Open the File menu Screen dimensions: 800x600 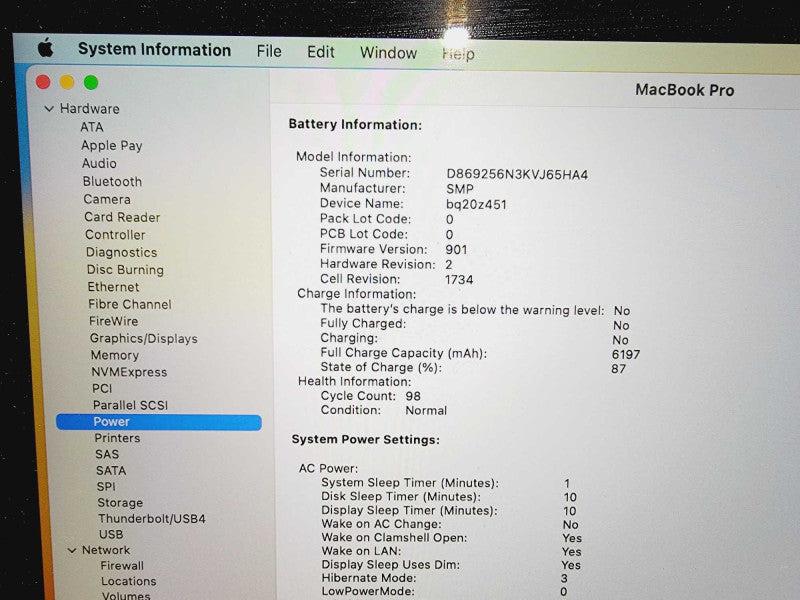pyautogui.click(x=269, y=51)
